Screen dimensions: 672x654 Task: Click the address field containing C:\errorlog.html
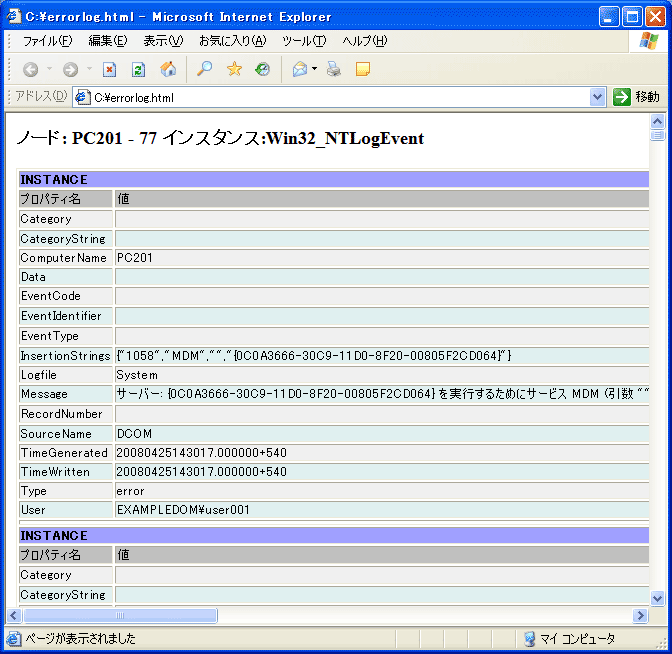[340, 97]
